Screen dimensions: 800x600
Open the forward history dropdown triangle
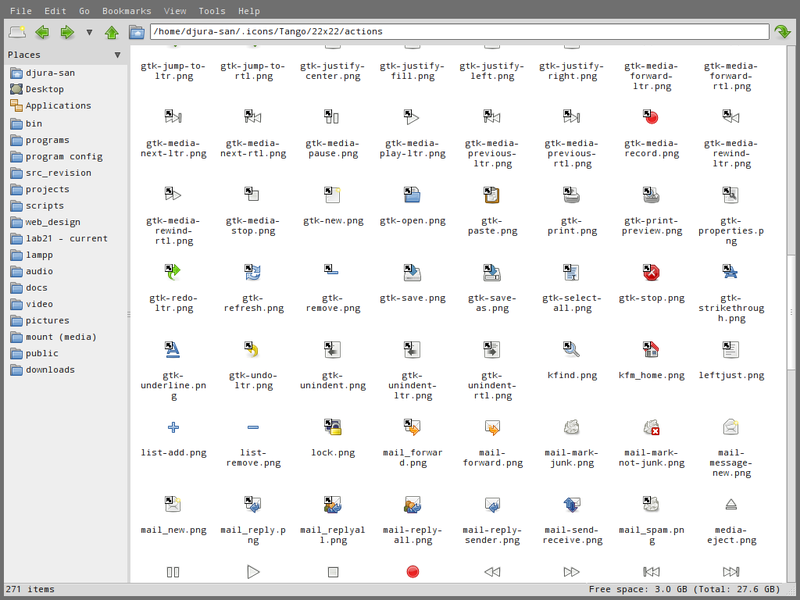(x=88, y=31)
